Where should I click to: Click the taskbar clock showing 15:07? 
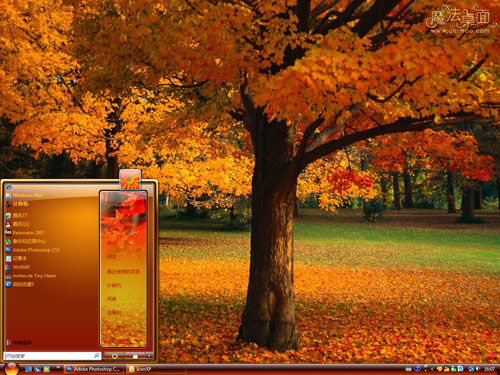(489, 369)
